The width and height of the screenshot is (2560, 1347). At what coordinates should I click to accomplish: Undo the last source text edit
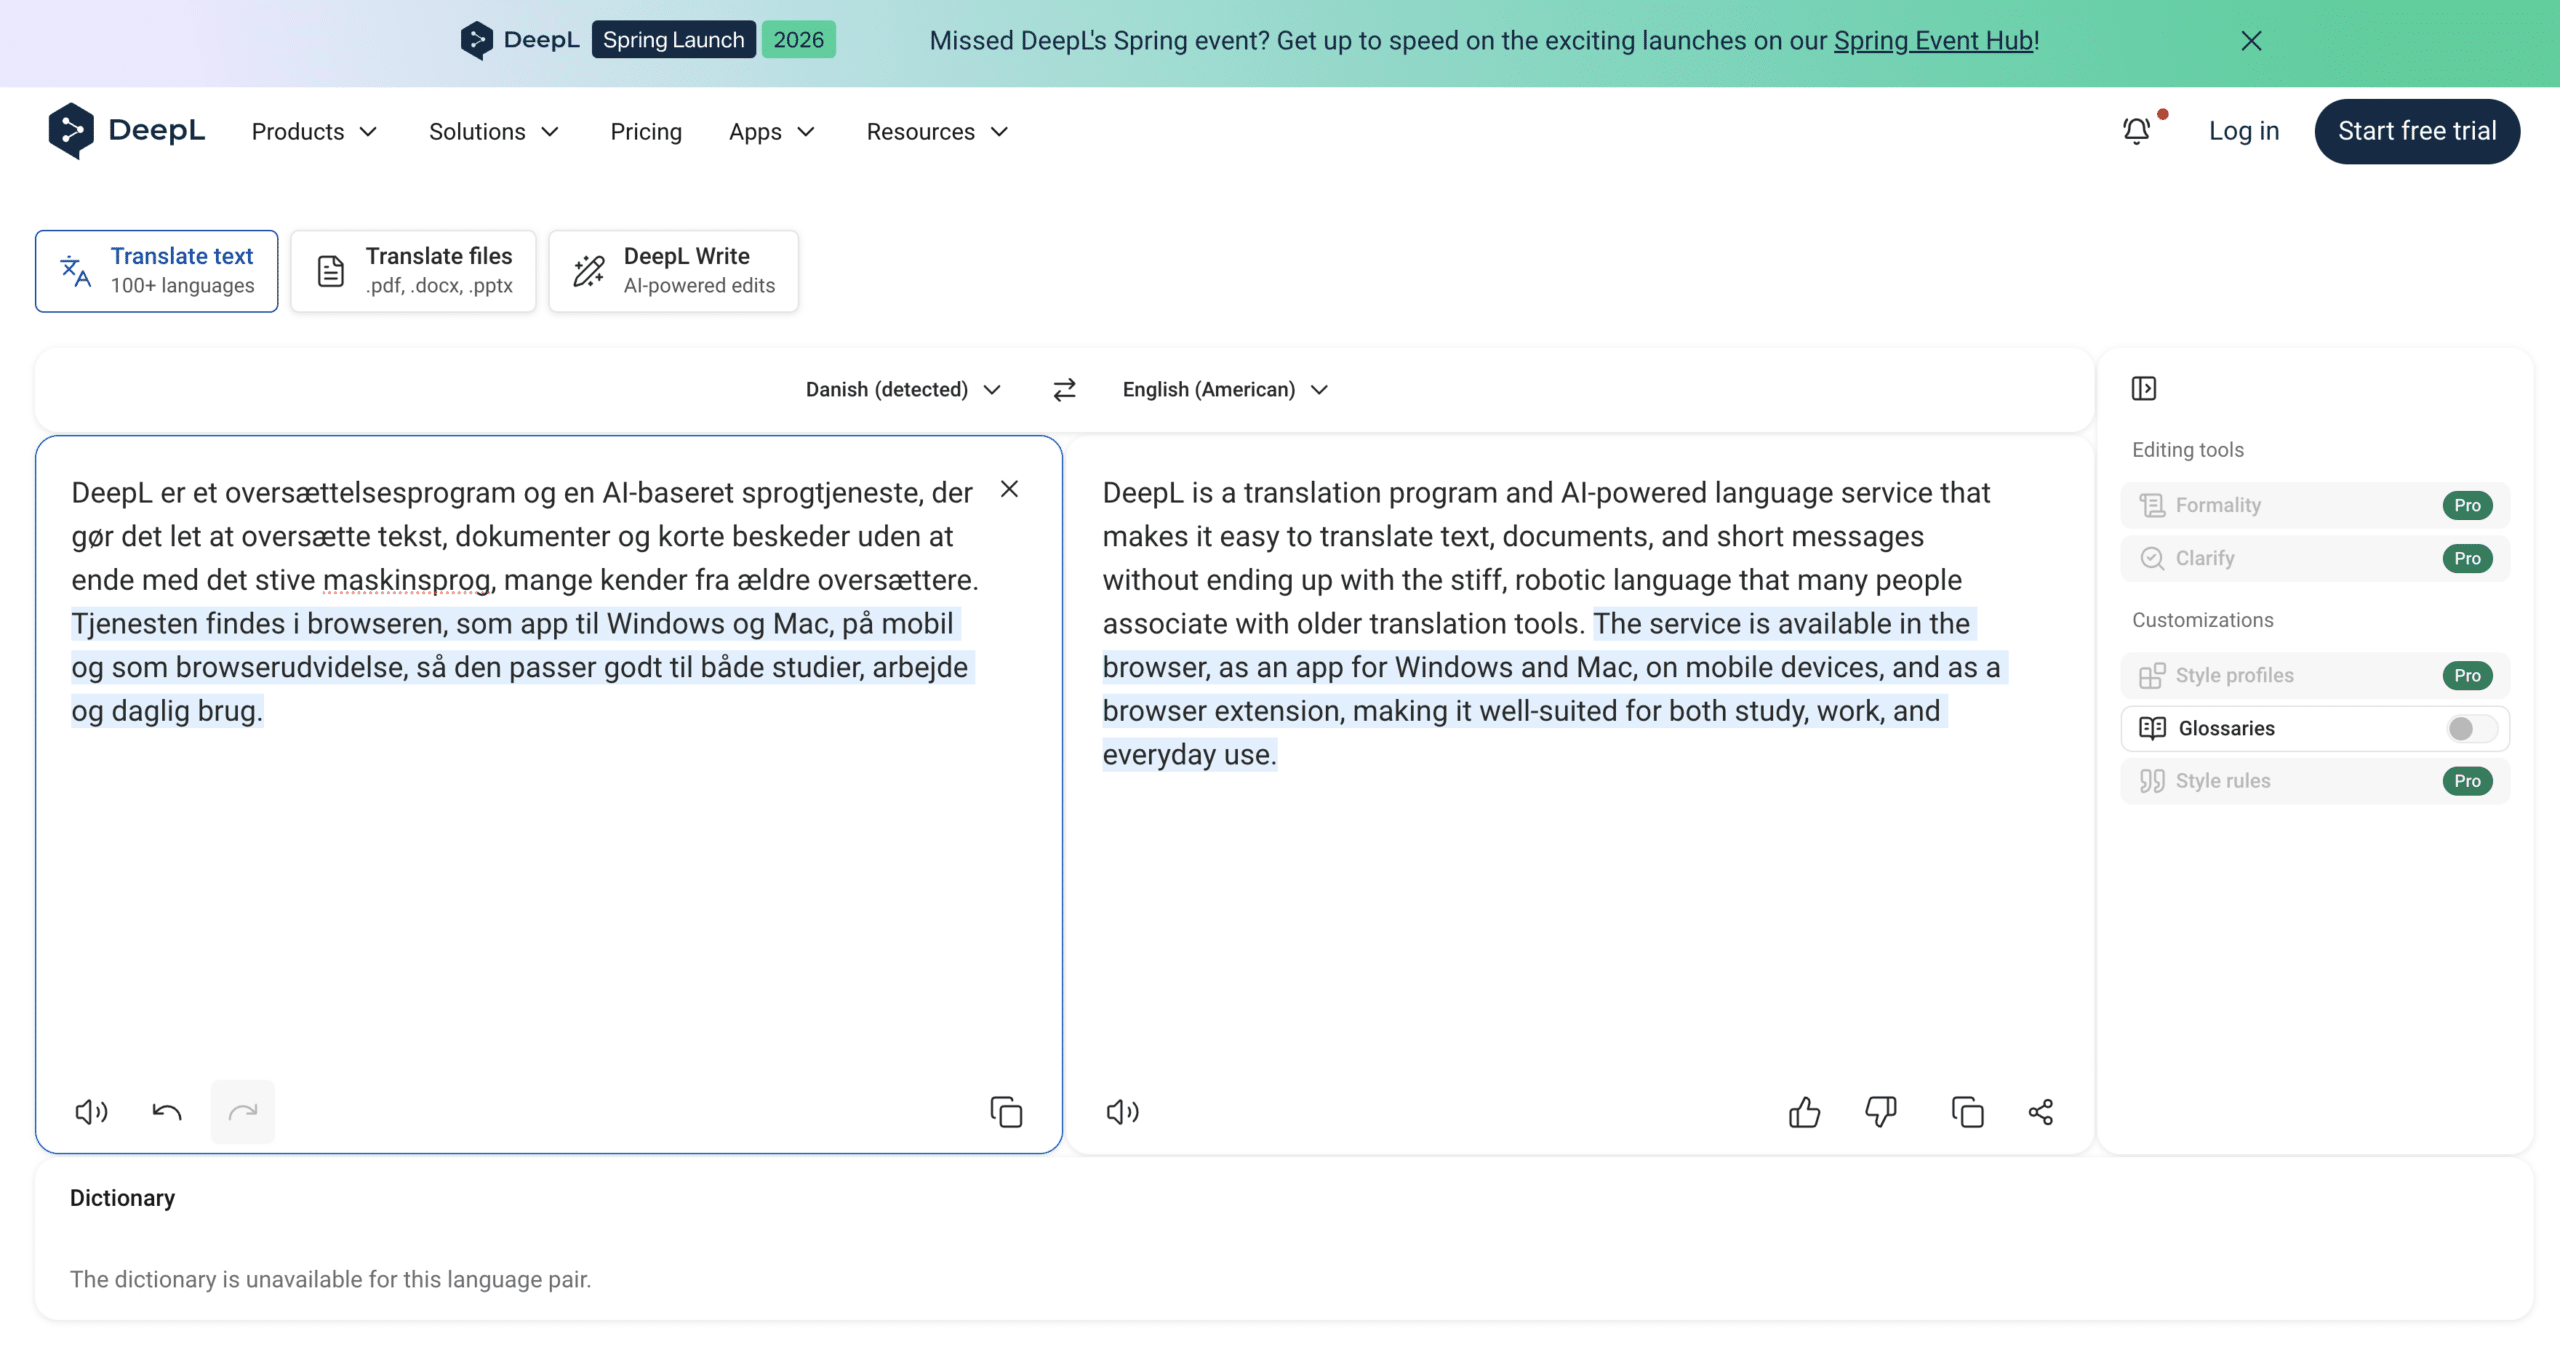(167, 1112)
